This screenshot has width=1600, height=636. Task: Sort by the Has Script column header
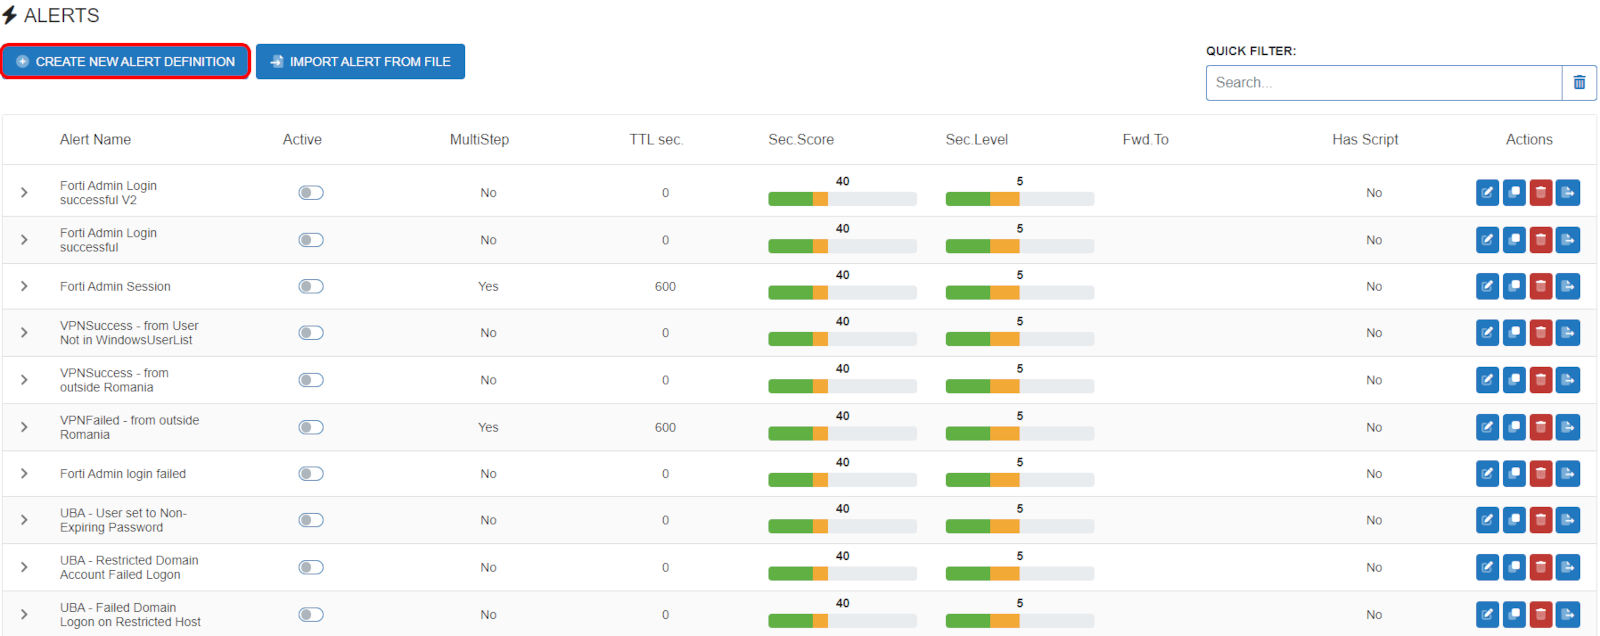pyautogui.click(x=1365, y=140)
